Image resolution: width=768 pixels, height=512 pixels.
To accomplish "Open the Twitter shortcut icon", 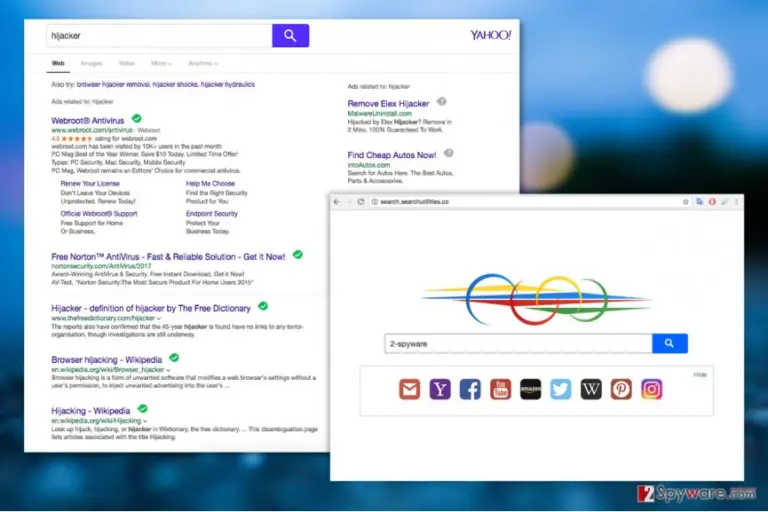I will [560, 390].
